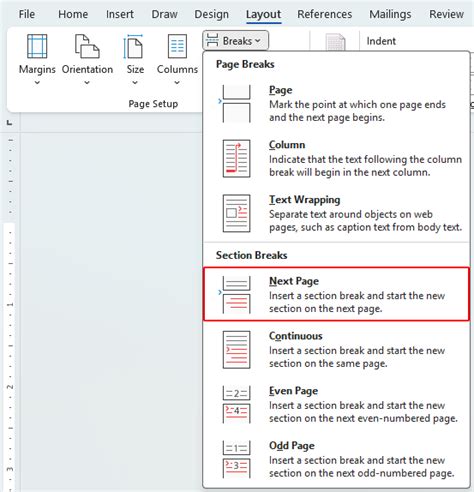The width and height of the screenshot is (474, 492).
Task: Select Next Page section break title
Action: click(294, 281)
